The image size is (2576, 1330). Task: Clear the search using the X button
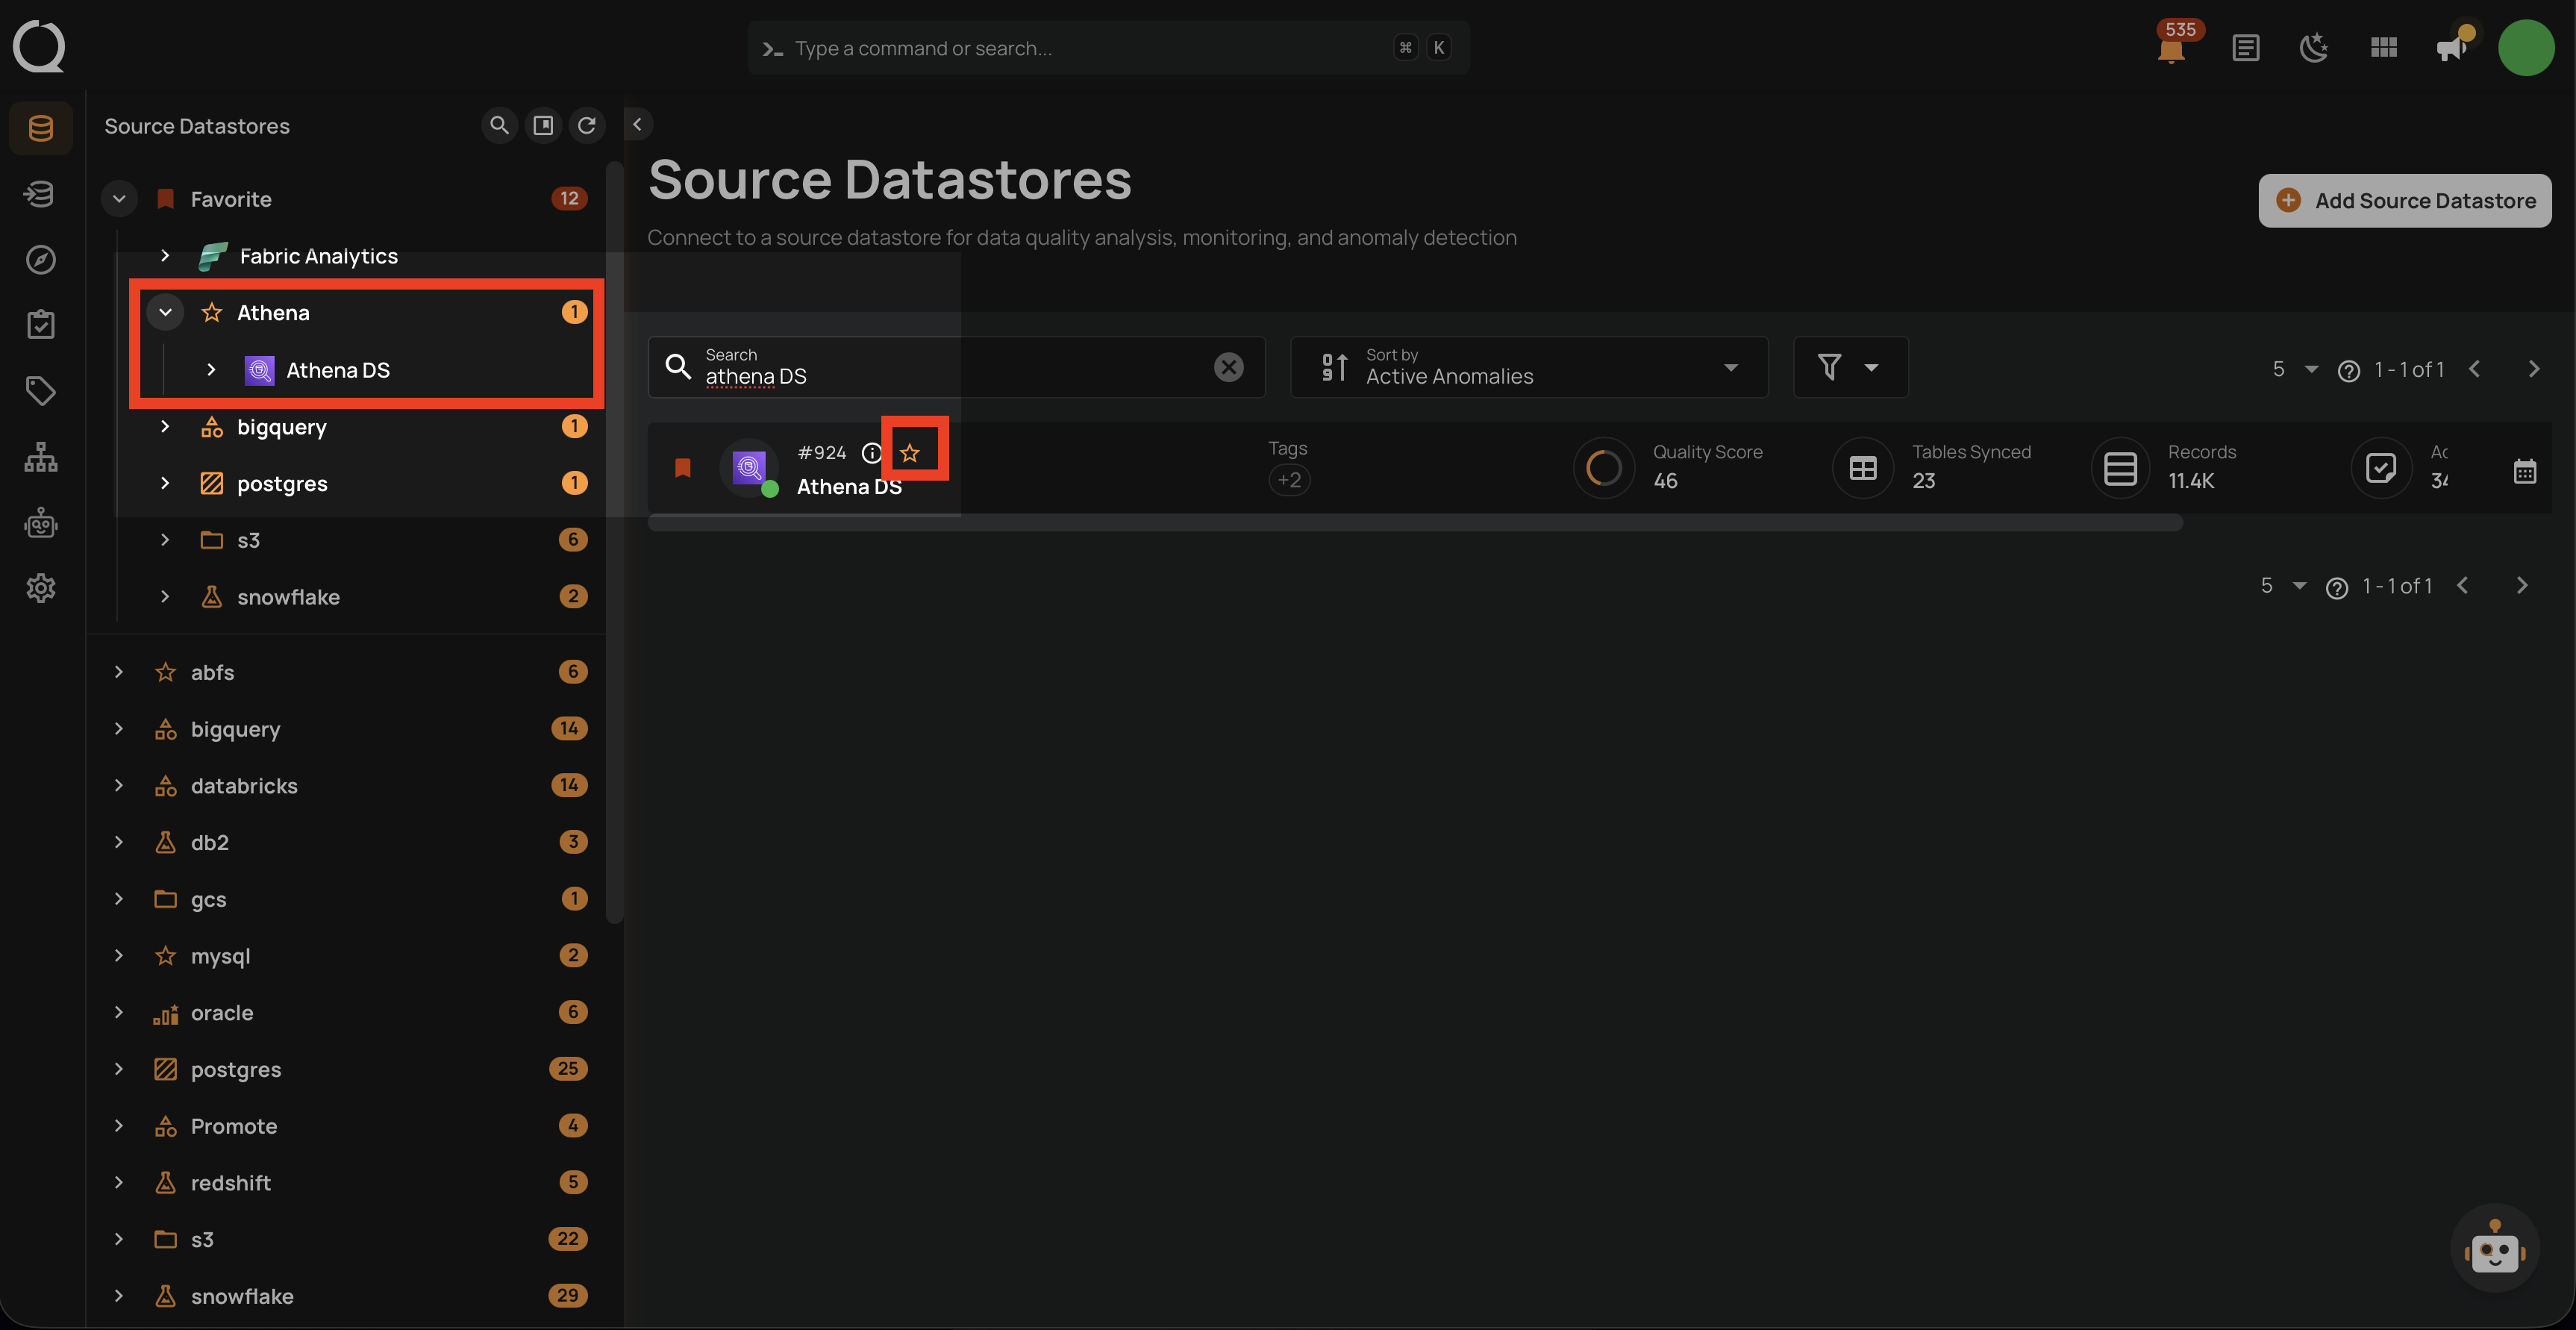1228,366
